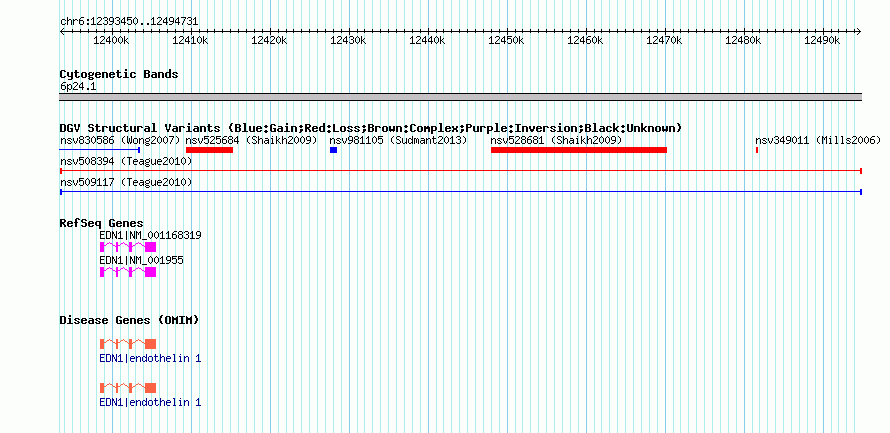Select the red nsv525684 loss bar

[209, 150]
